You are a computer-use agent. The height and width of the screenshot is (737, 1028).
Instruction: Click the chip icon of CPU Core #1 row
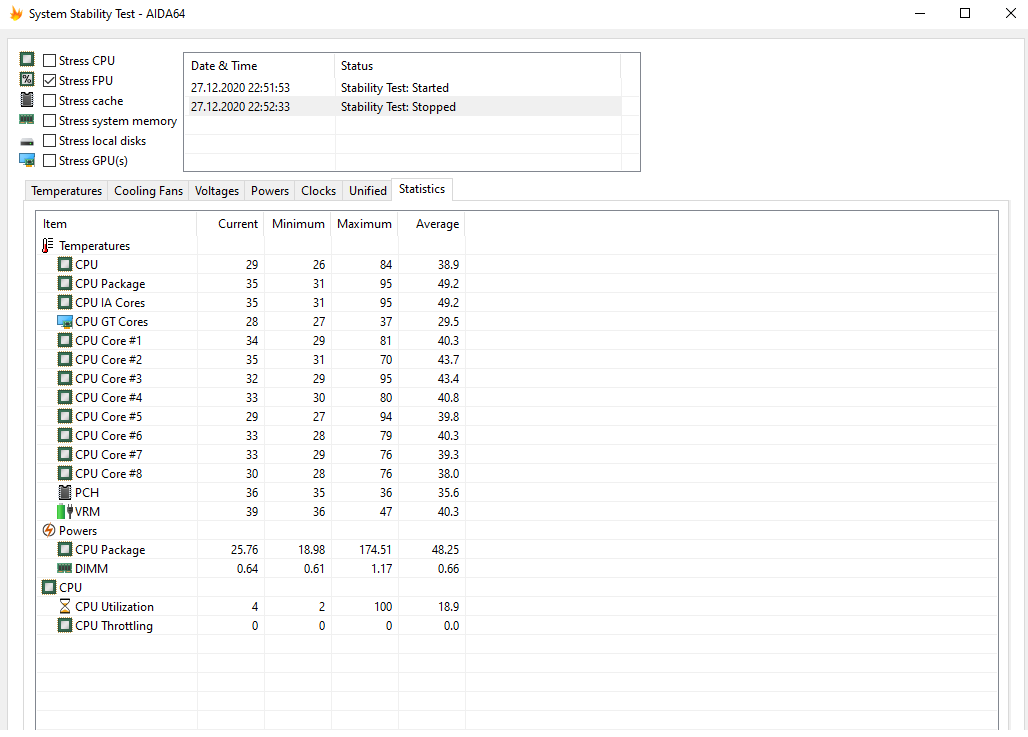pyautogui.click(x=65, y=340)
